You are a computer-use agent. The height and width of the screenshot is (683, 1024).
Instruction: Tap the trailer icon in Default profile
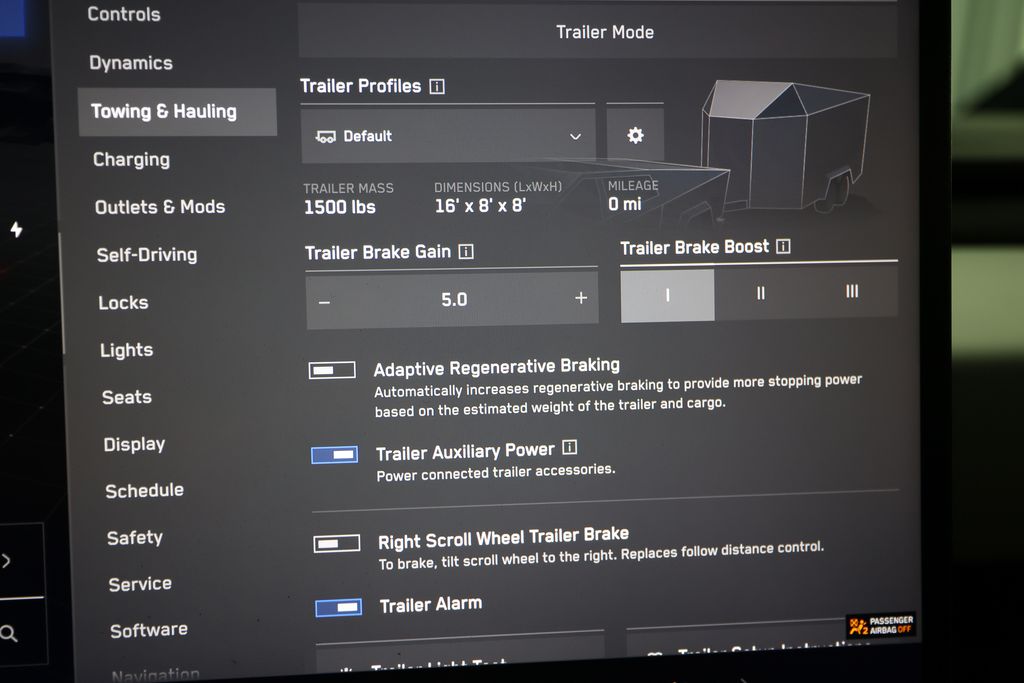[326, 136]
